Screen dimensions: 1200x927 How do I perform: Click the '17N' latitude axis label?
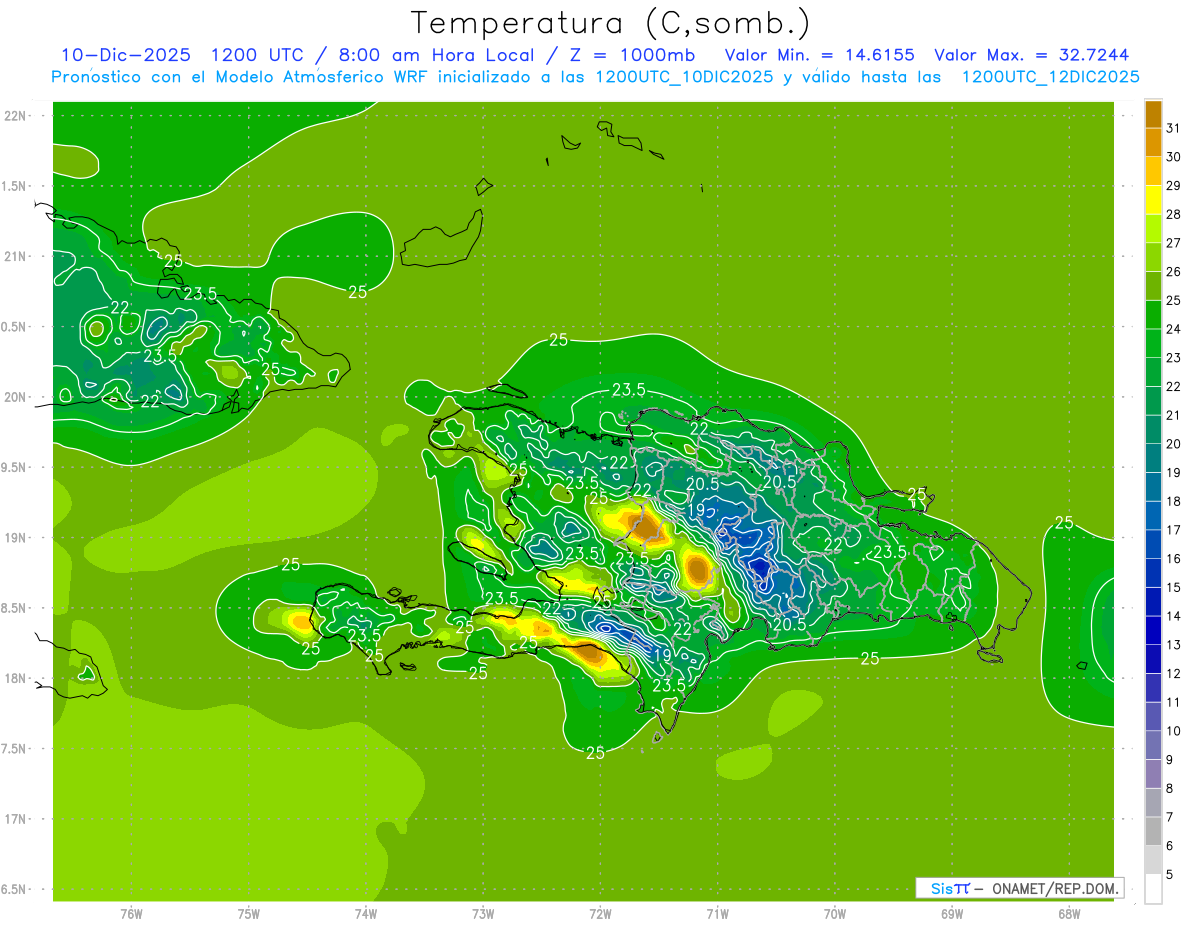coord(14,819)
